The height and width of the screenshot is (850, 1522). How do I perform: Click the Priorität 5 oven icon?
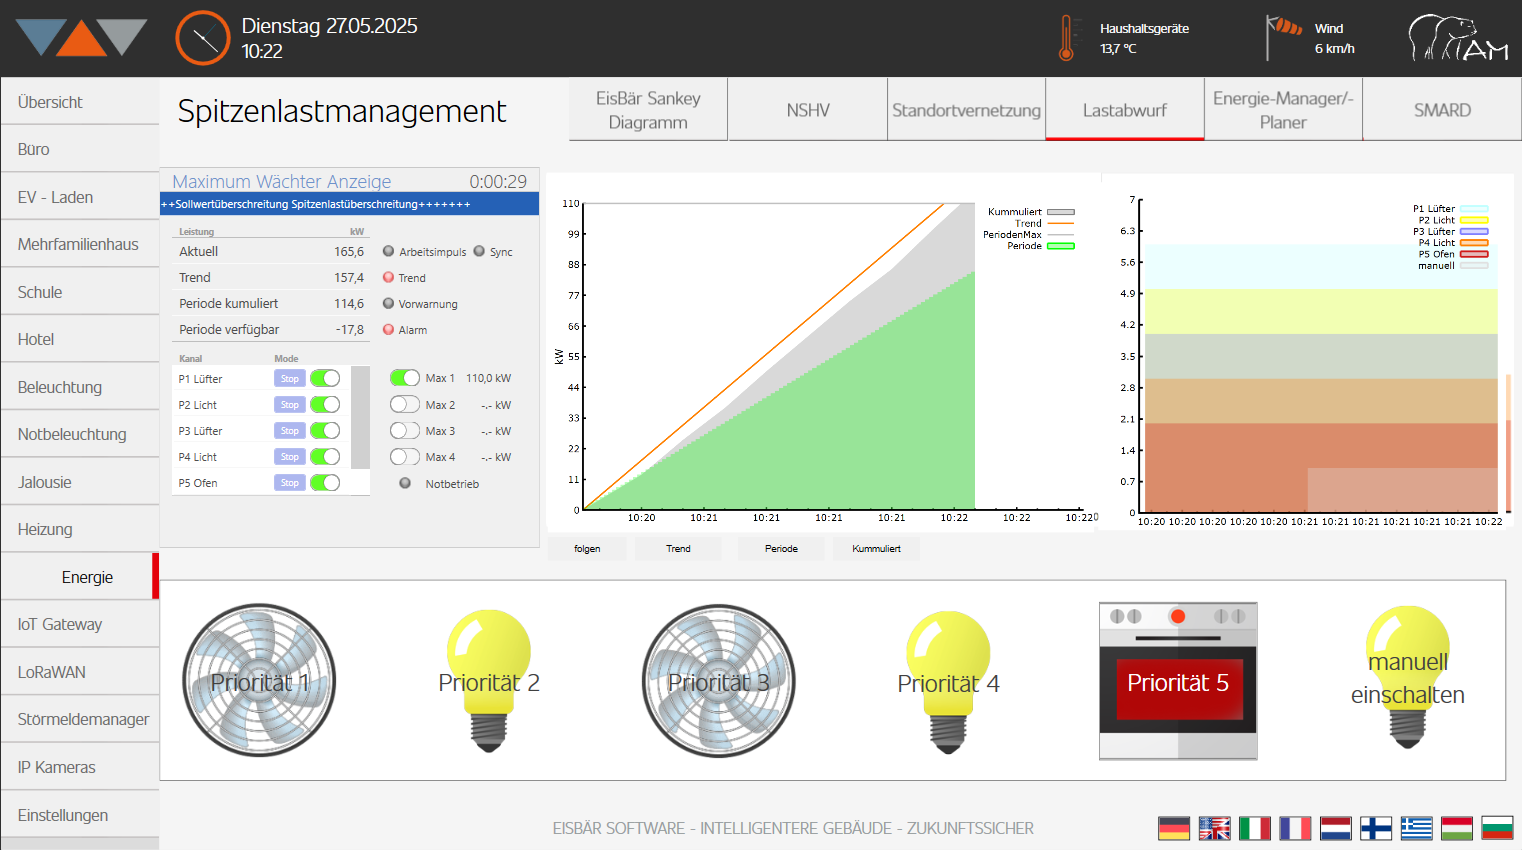pyautogui.click(x=1178, y=681)
